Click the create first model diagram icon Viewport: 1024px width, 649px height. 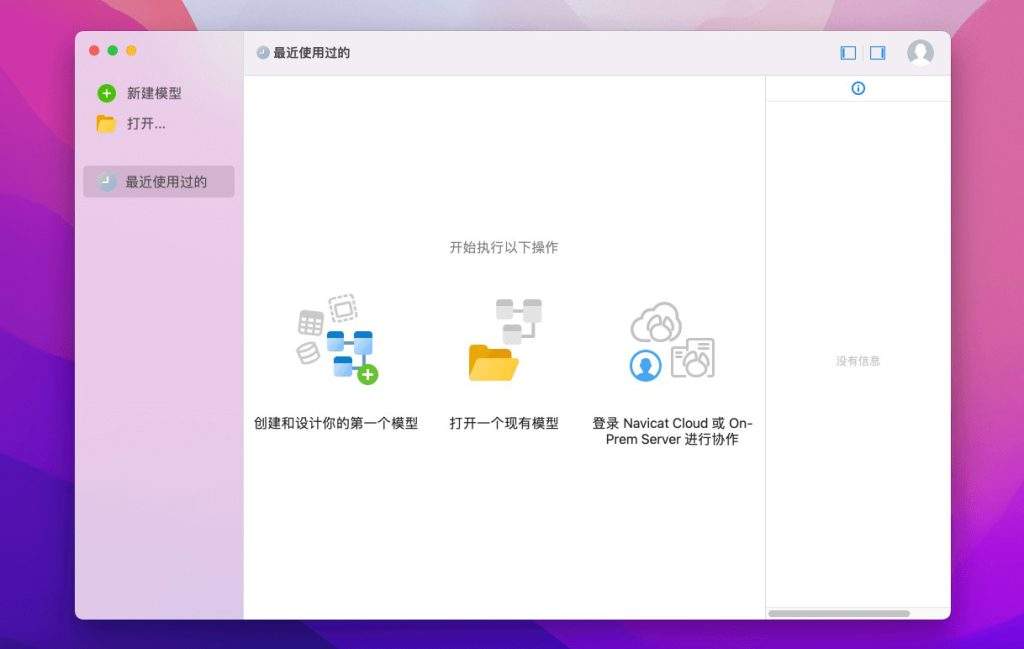coord(338,340)
